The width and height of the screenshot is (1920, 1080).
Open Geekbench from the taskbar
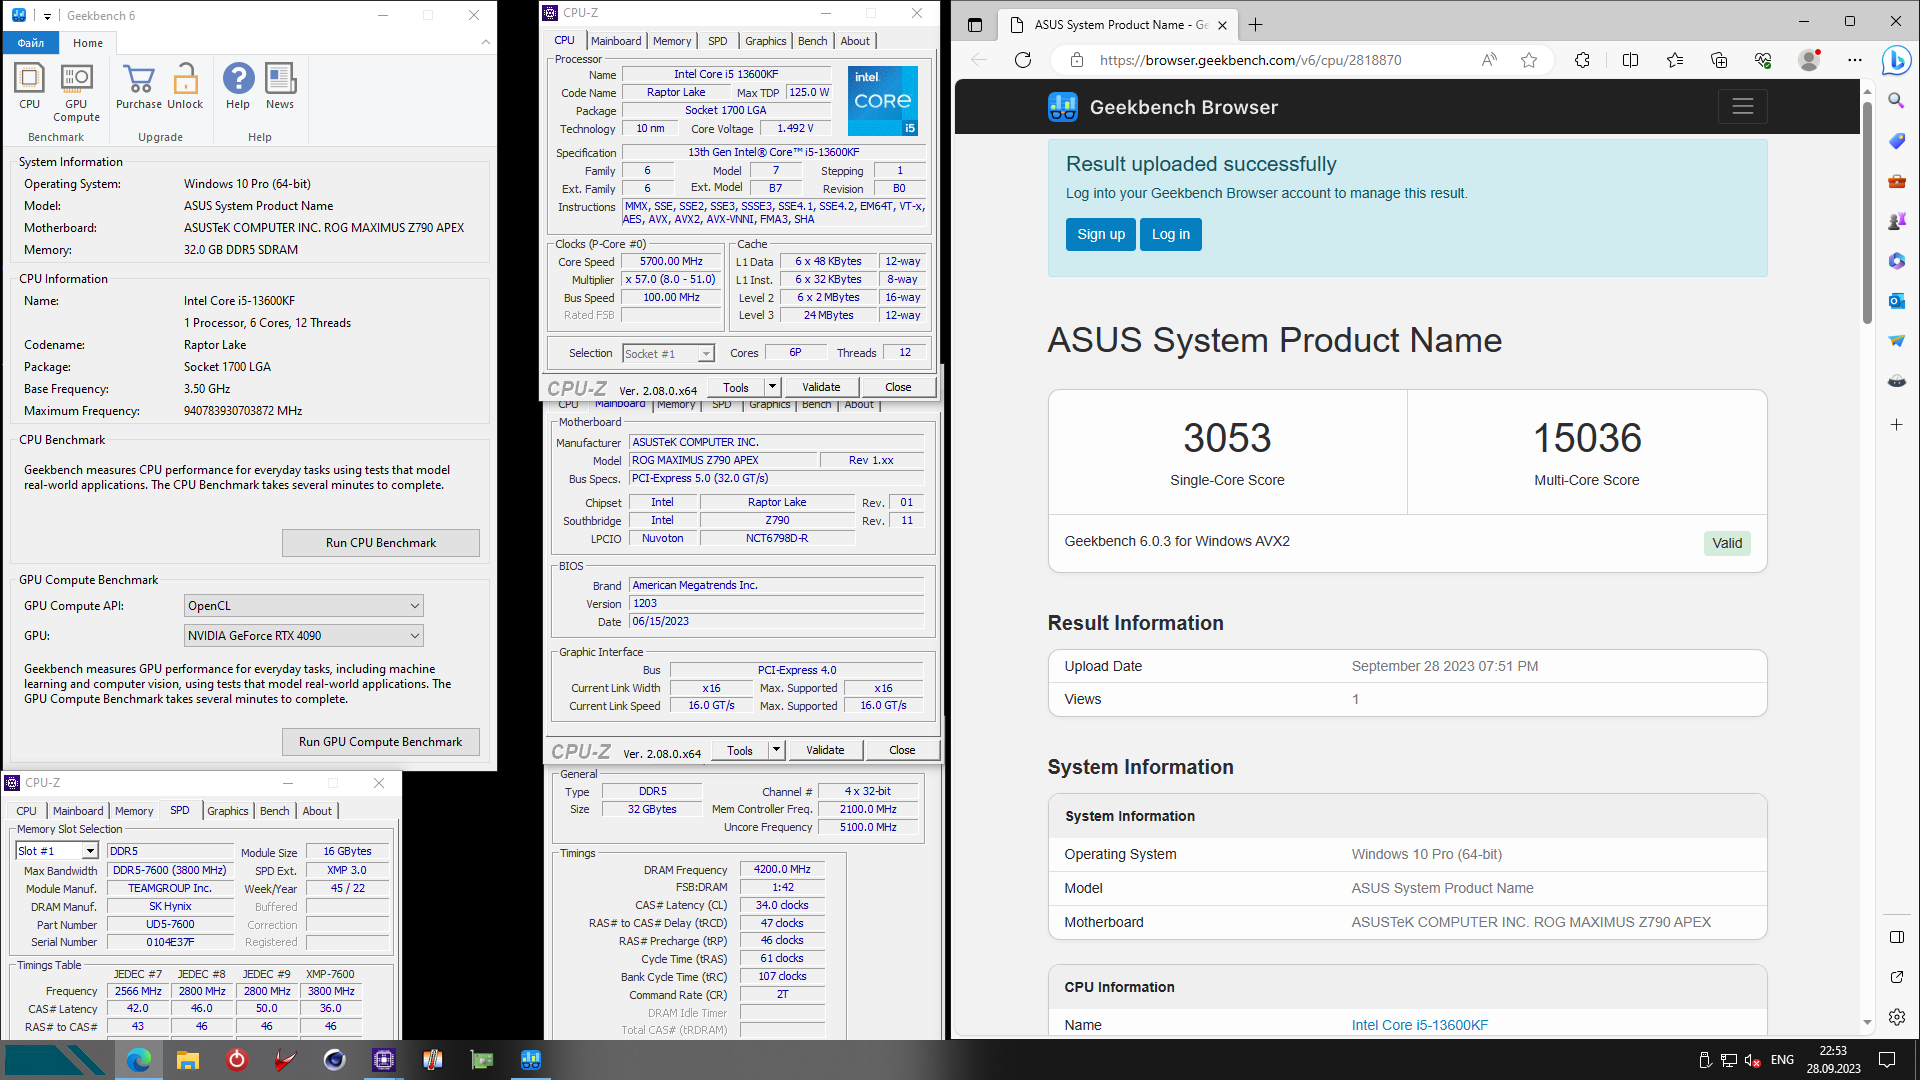point(530,1060)
